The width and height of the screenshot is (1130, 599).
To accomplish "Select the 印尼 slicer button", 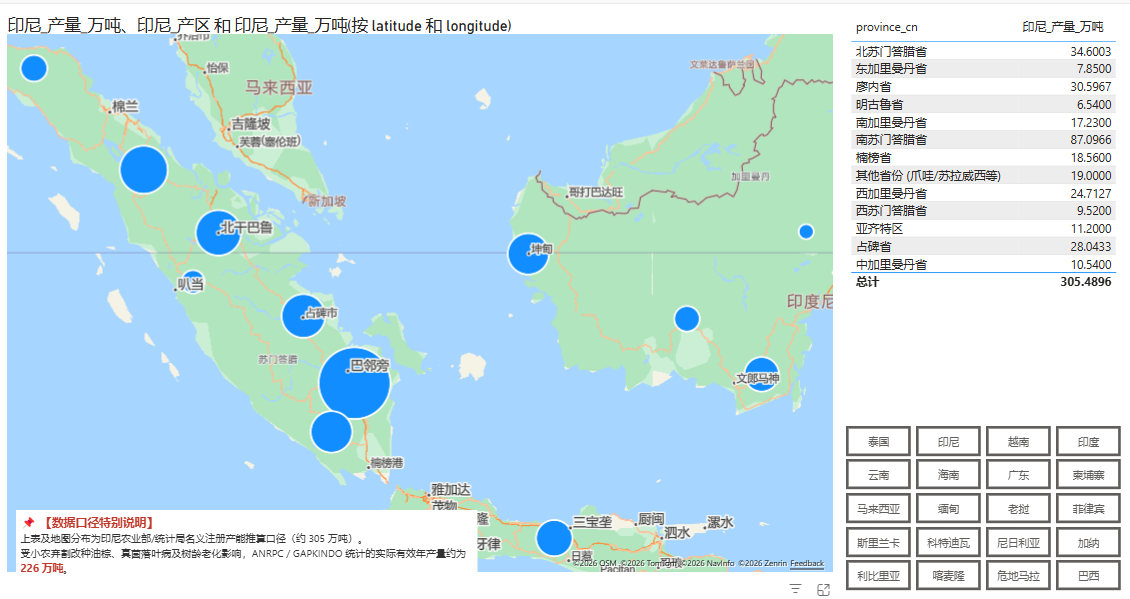I will 948,441.
